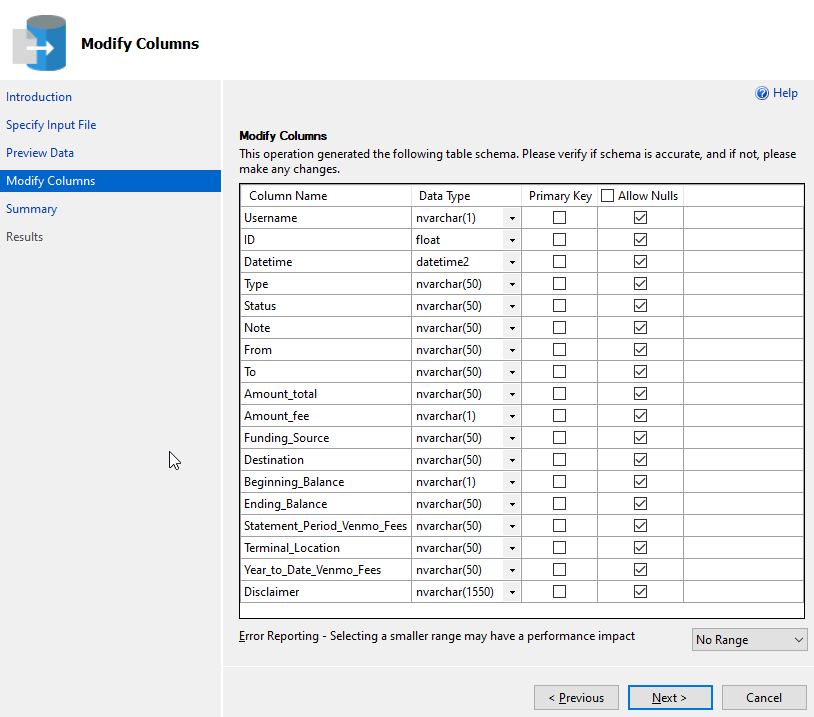Expand the data type dropdown for Amount_fee
Image resolution: width=814 pixels, height=717 pixels.
pos(512,416)
